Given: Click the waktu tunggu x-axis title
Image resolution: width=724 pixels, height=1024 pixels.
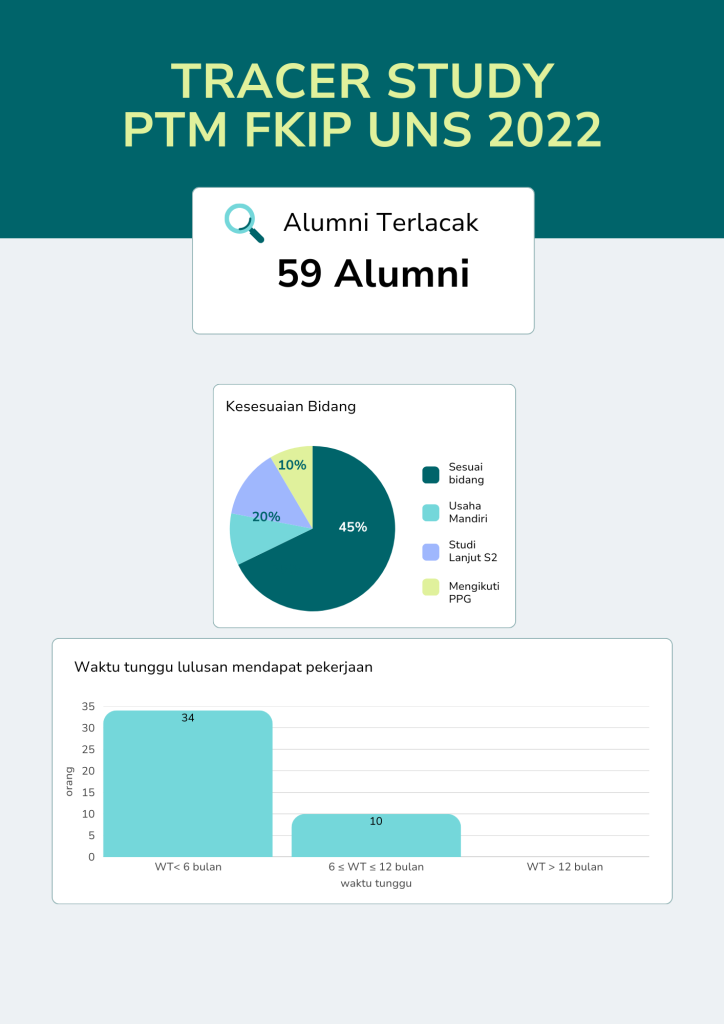Looking at the screenshot, I should [376, 883].
